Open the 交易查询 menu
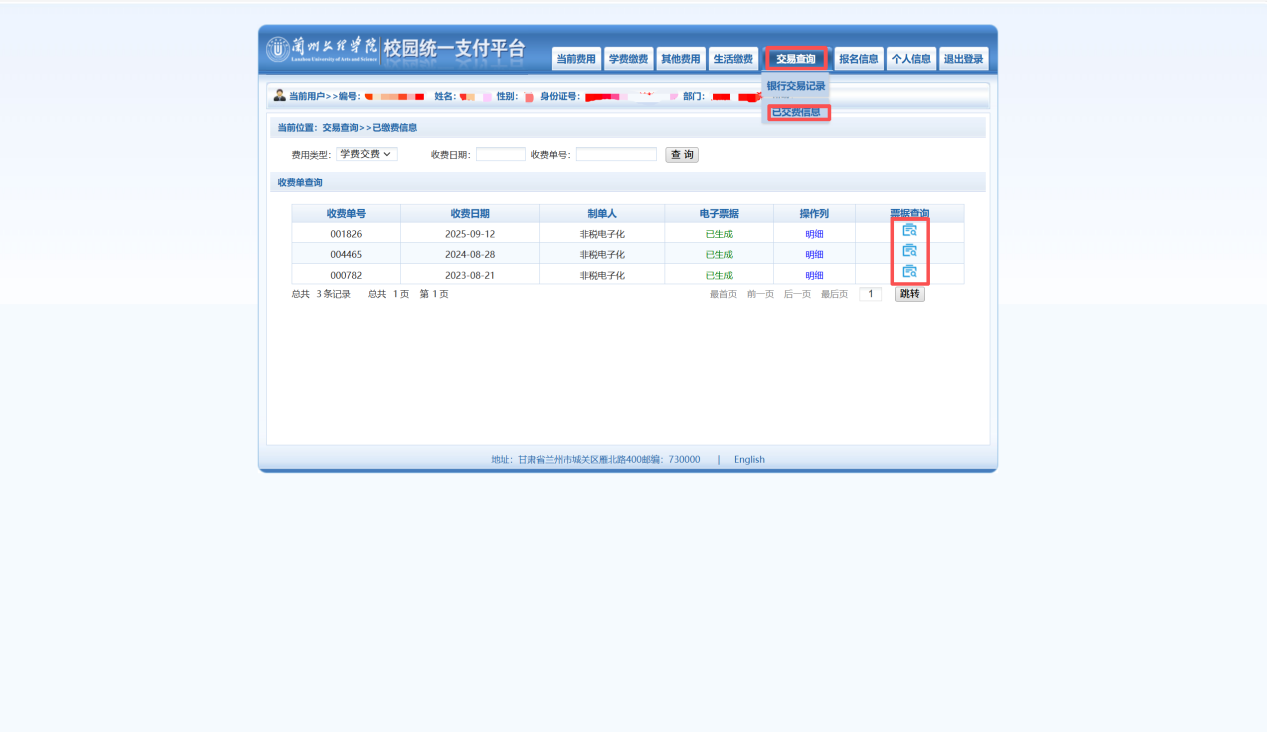The image size is (1267, 732). click(x=796, y=59)
